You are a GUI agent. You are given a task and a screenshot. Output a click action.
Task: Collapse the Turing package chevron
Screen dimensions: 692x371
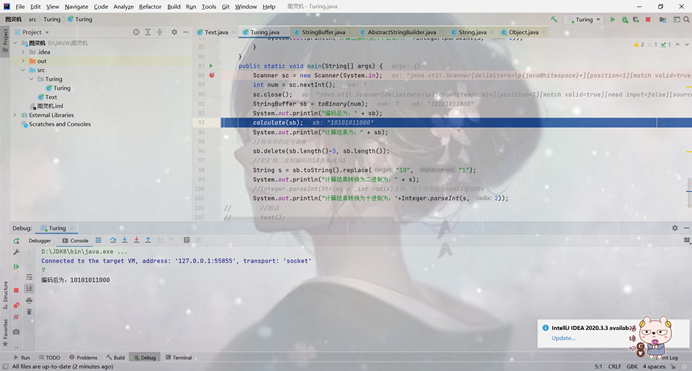[32, 79]
